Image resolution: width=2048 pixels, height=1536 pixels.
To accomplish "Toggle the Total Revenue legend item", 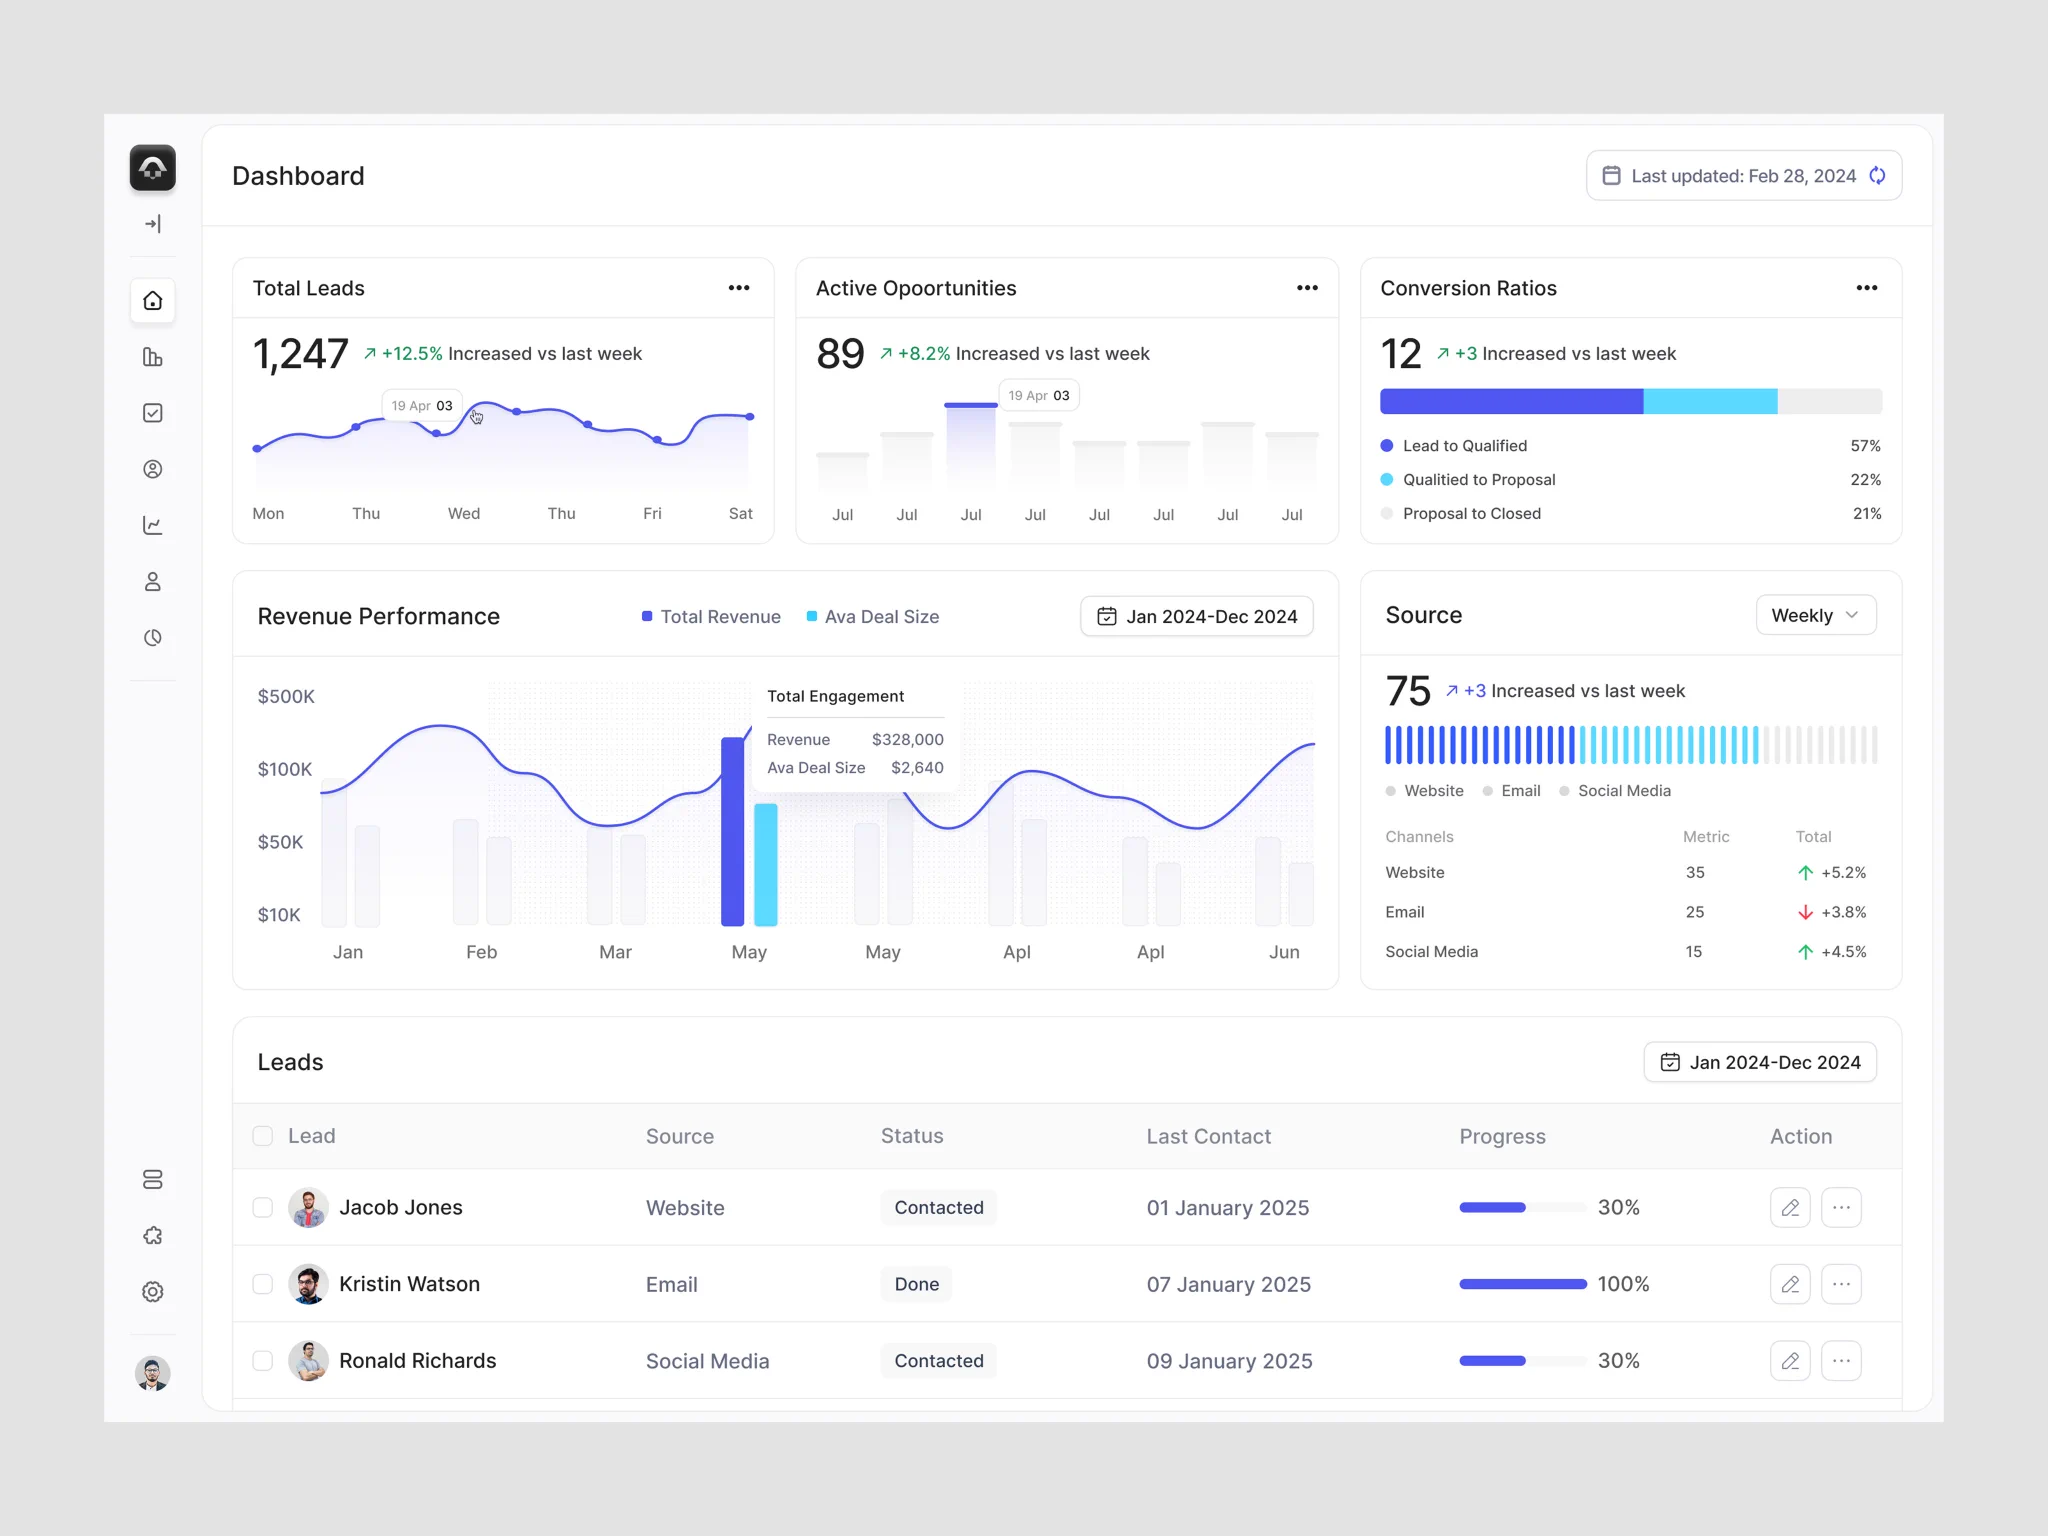I will coord(711,617).
